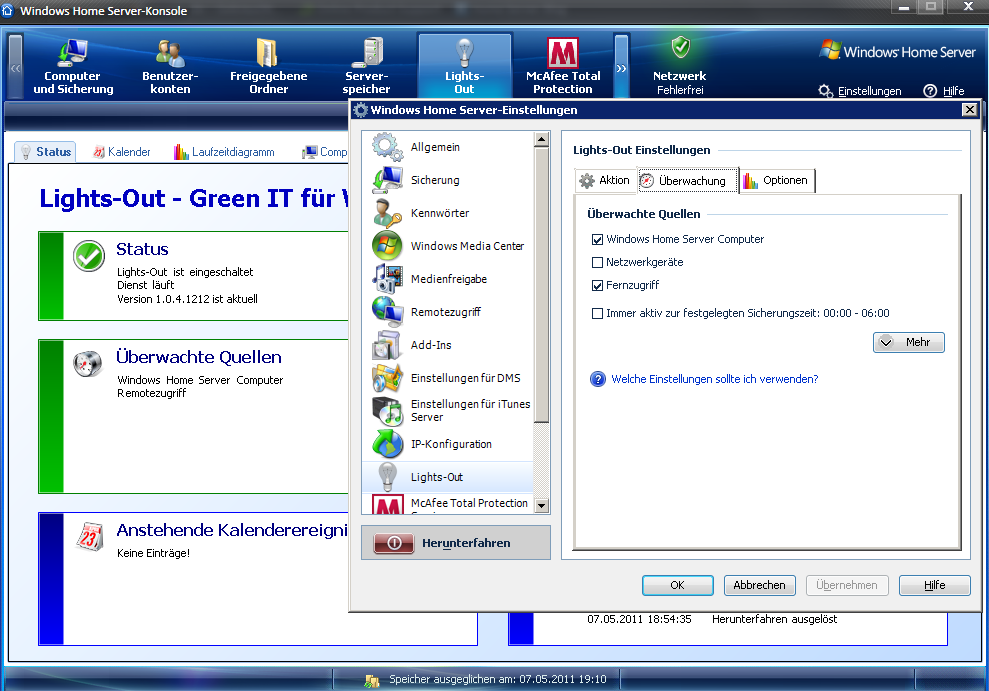The height and width of the screenshot is (691, 989).
Task: Open Benutzerkonten in the top toolbar
Action: pyautogui.click(x=170, y=66)
